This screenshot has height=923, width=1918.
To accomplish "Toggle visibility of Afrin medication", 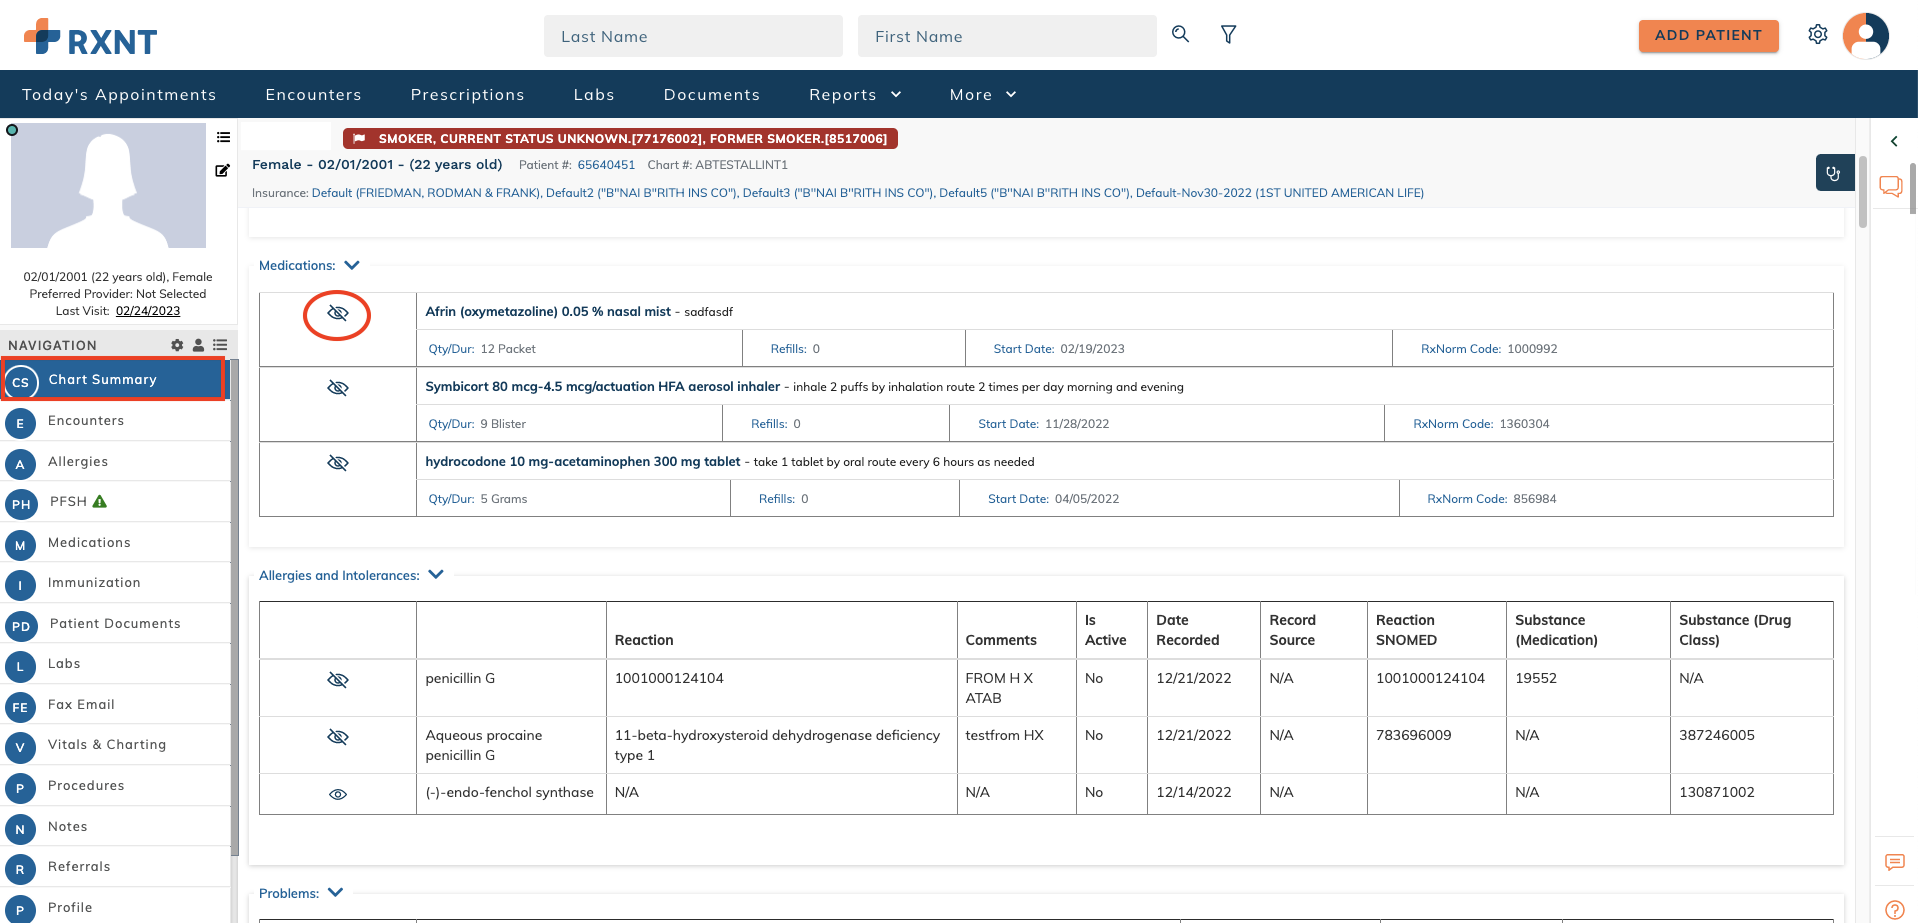I will click(338, 313).
